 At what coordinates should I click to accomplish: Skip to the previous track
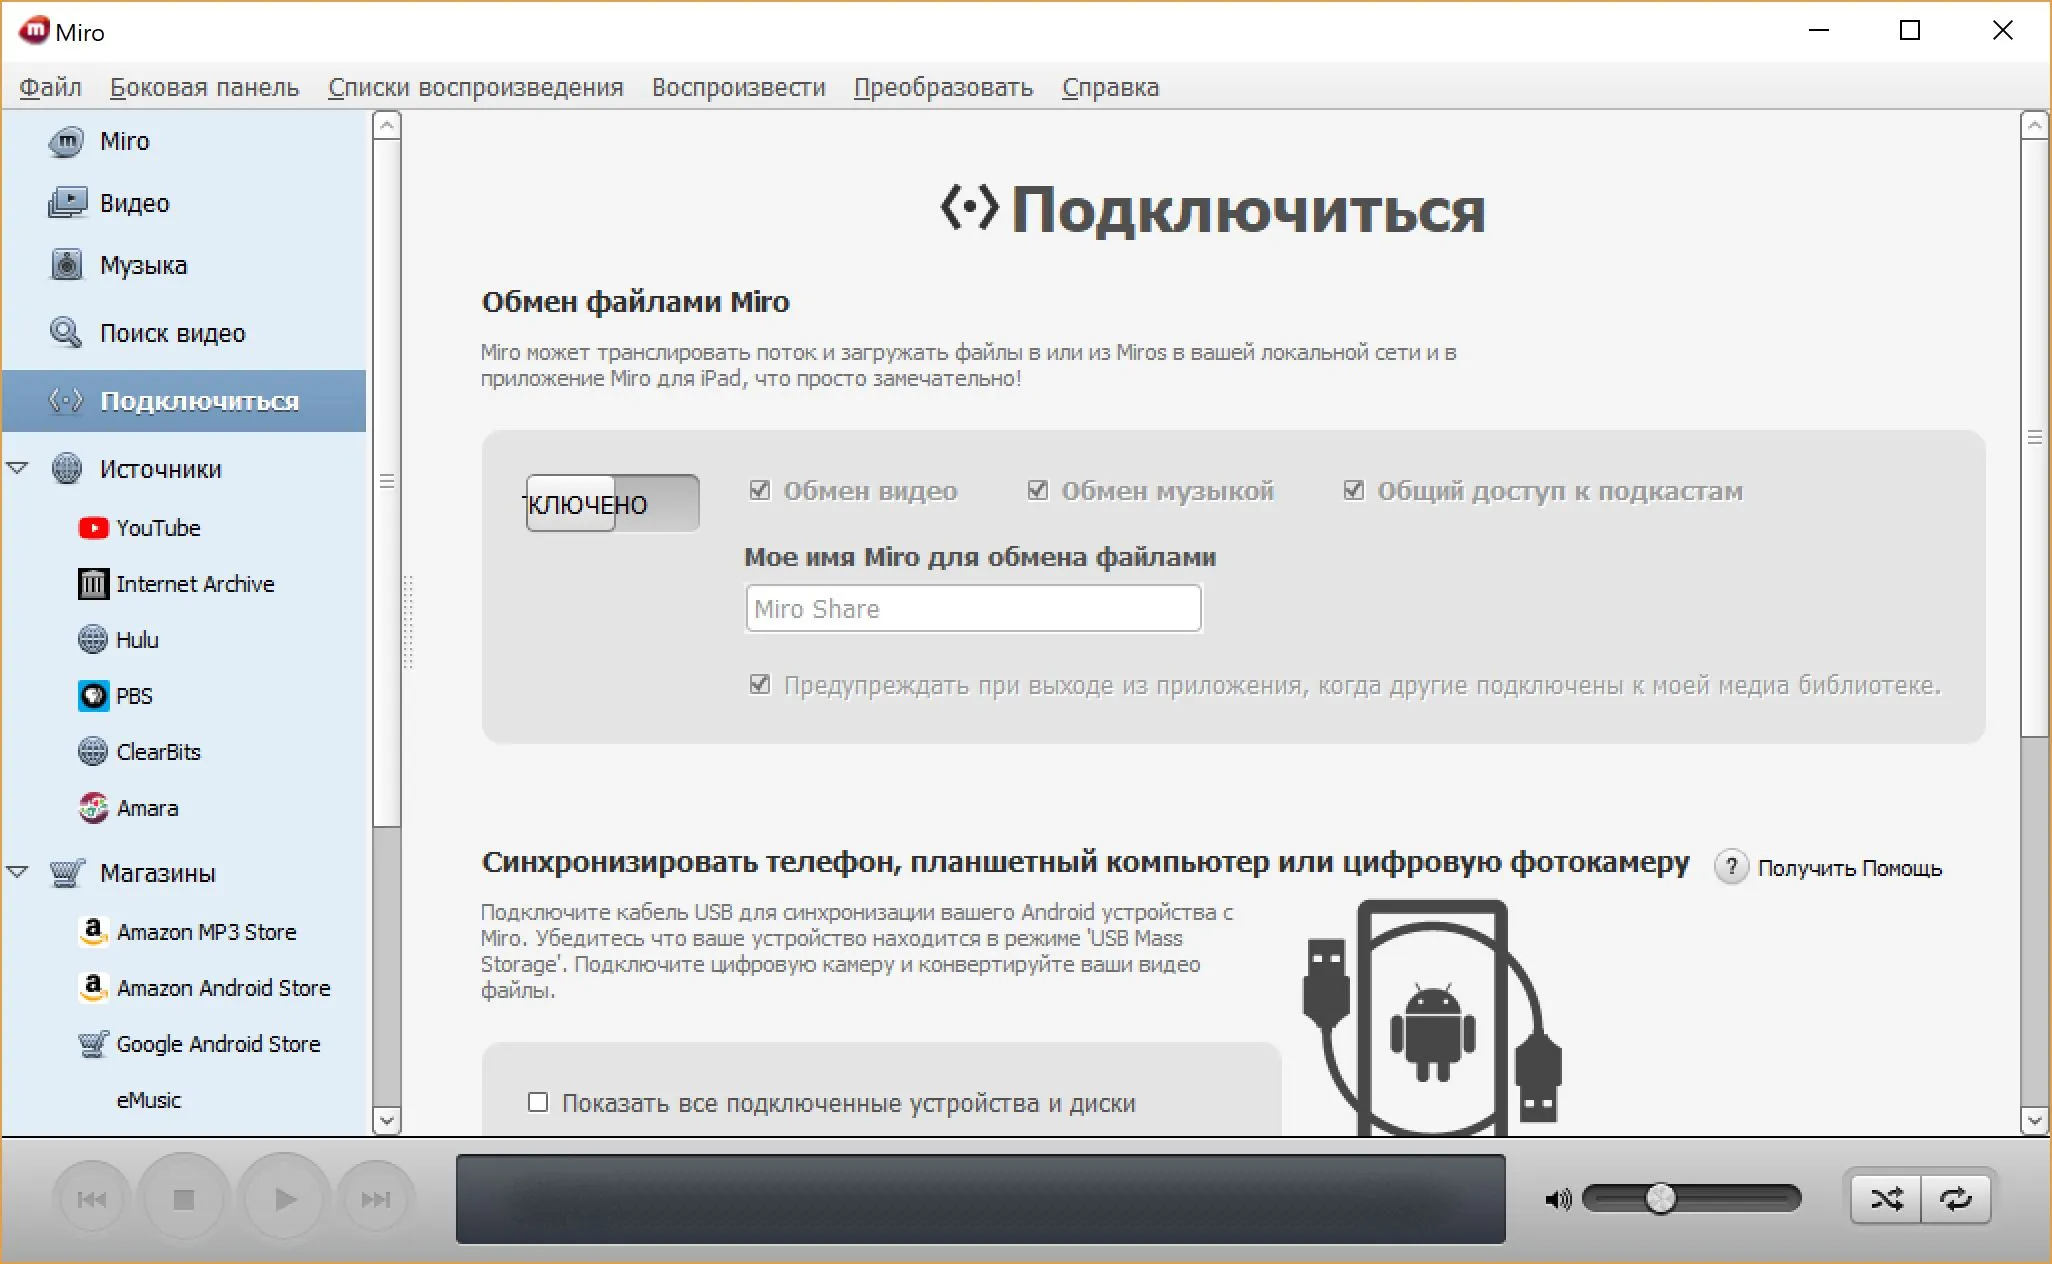click(92, 1199)
